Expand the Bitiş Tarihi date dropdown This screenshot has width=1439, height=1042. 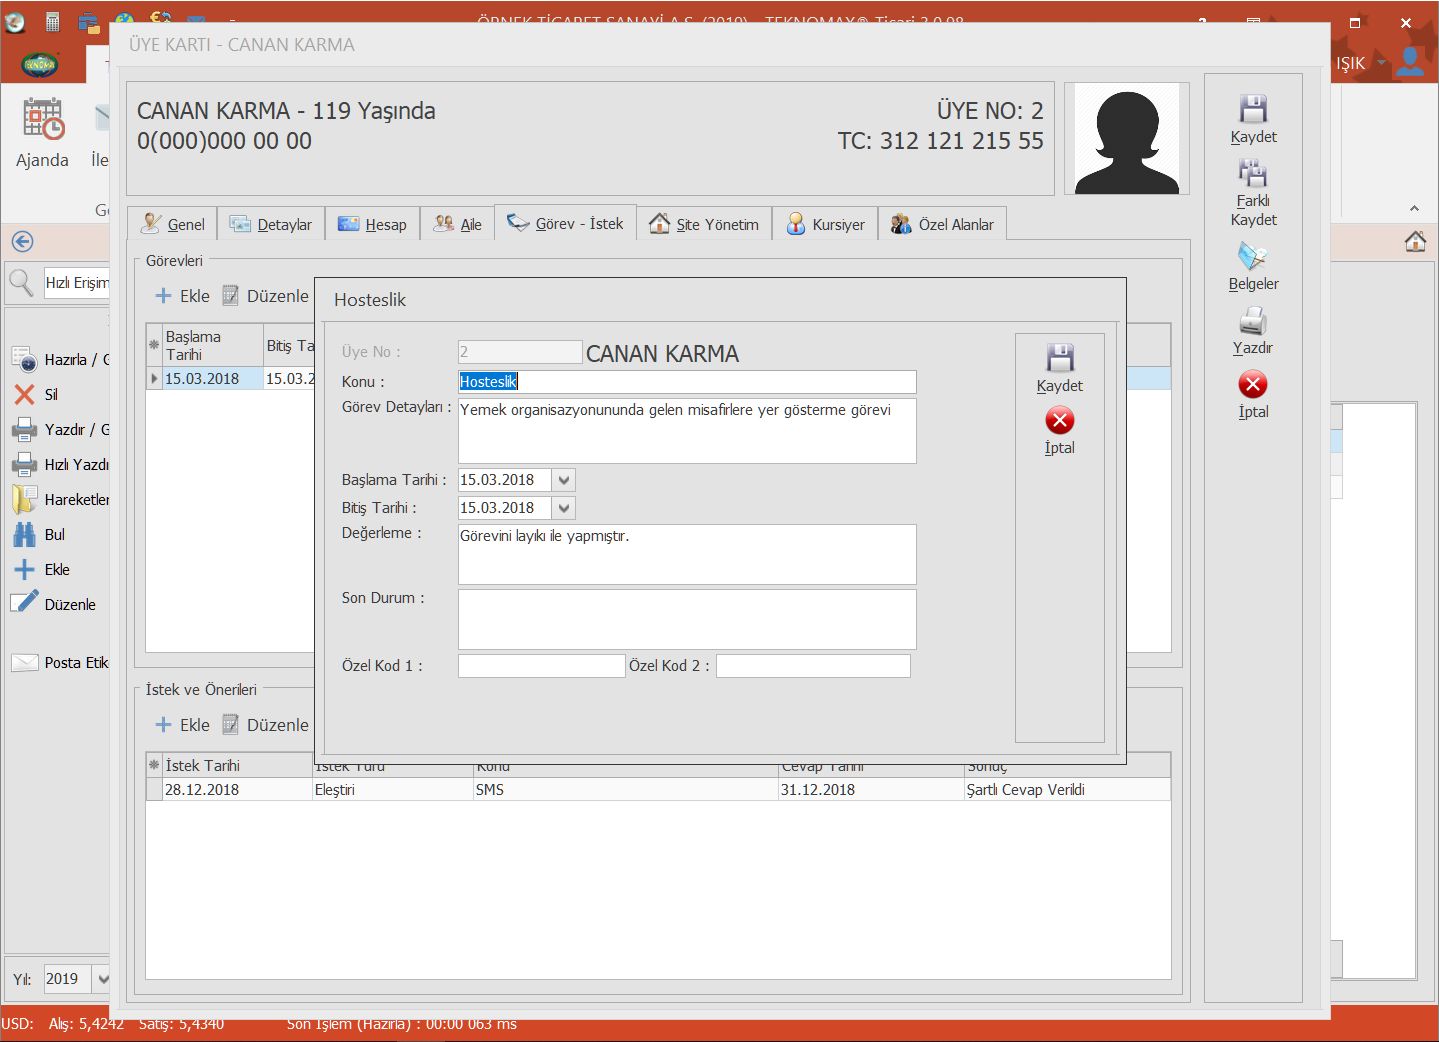(564, 508)
